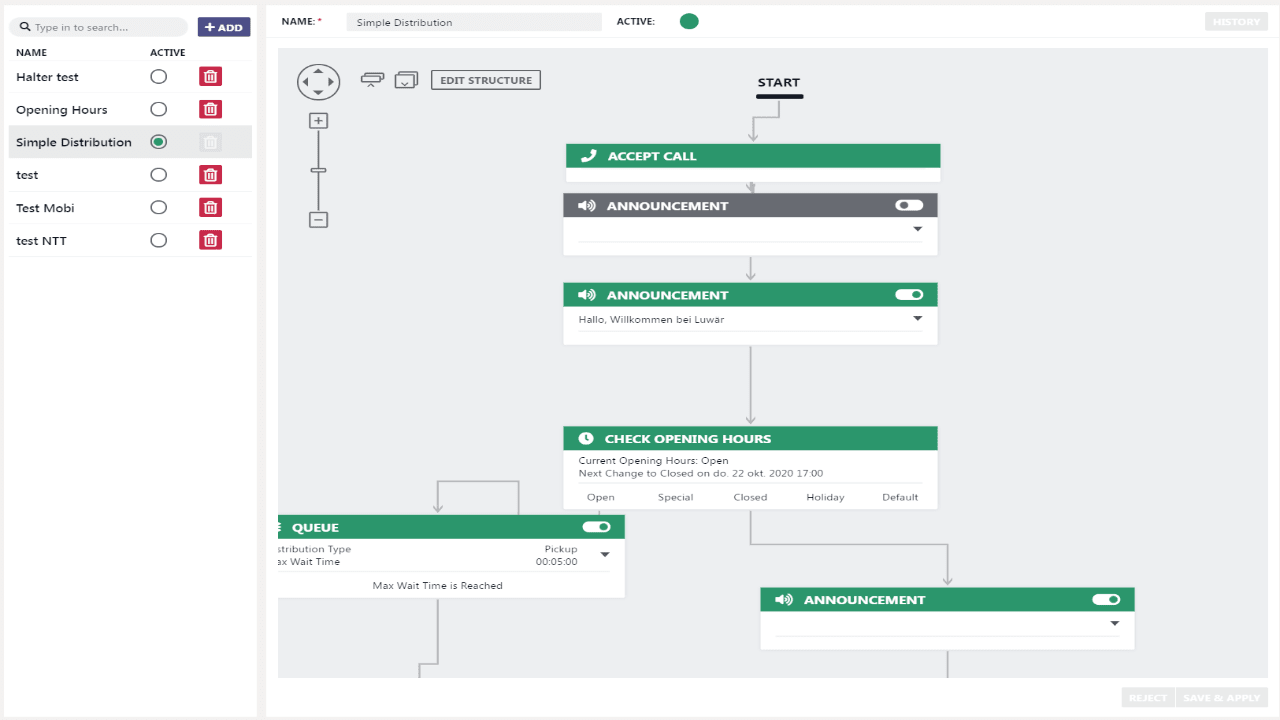
Task: Activate the Halter test radio button
Action: pyautogui.click(x=158, y=77)
